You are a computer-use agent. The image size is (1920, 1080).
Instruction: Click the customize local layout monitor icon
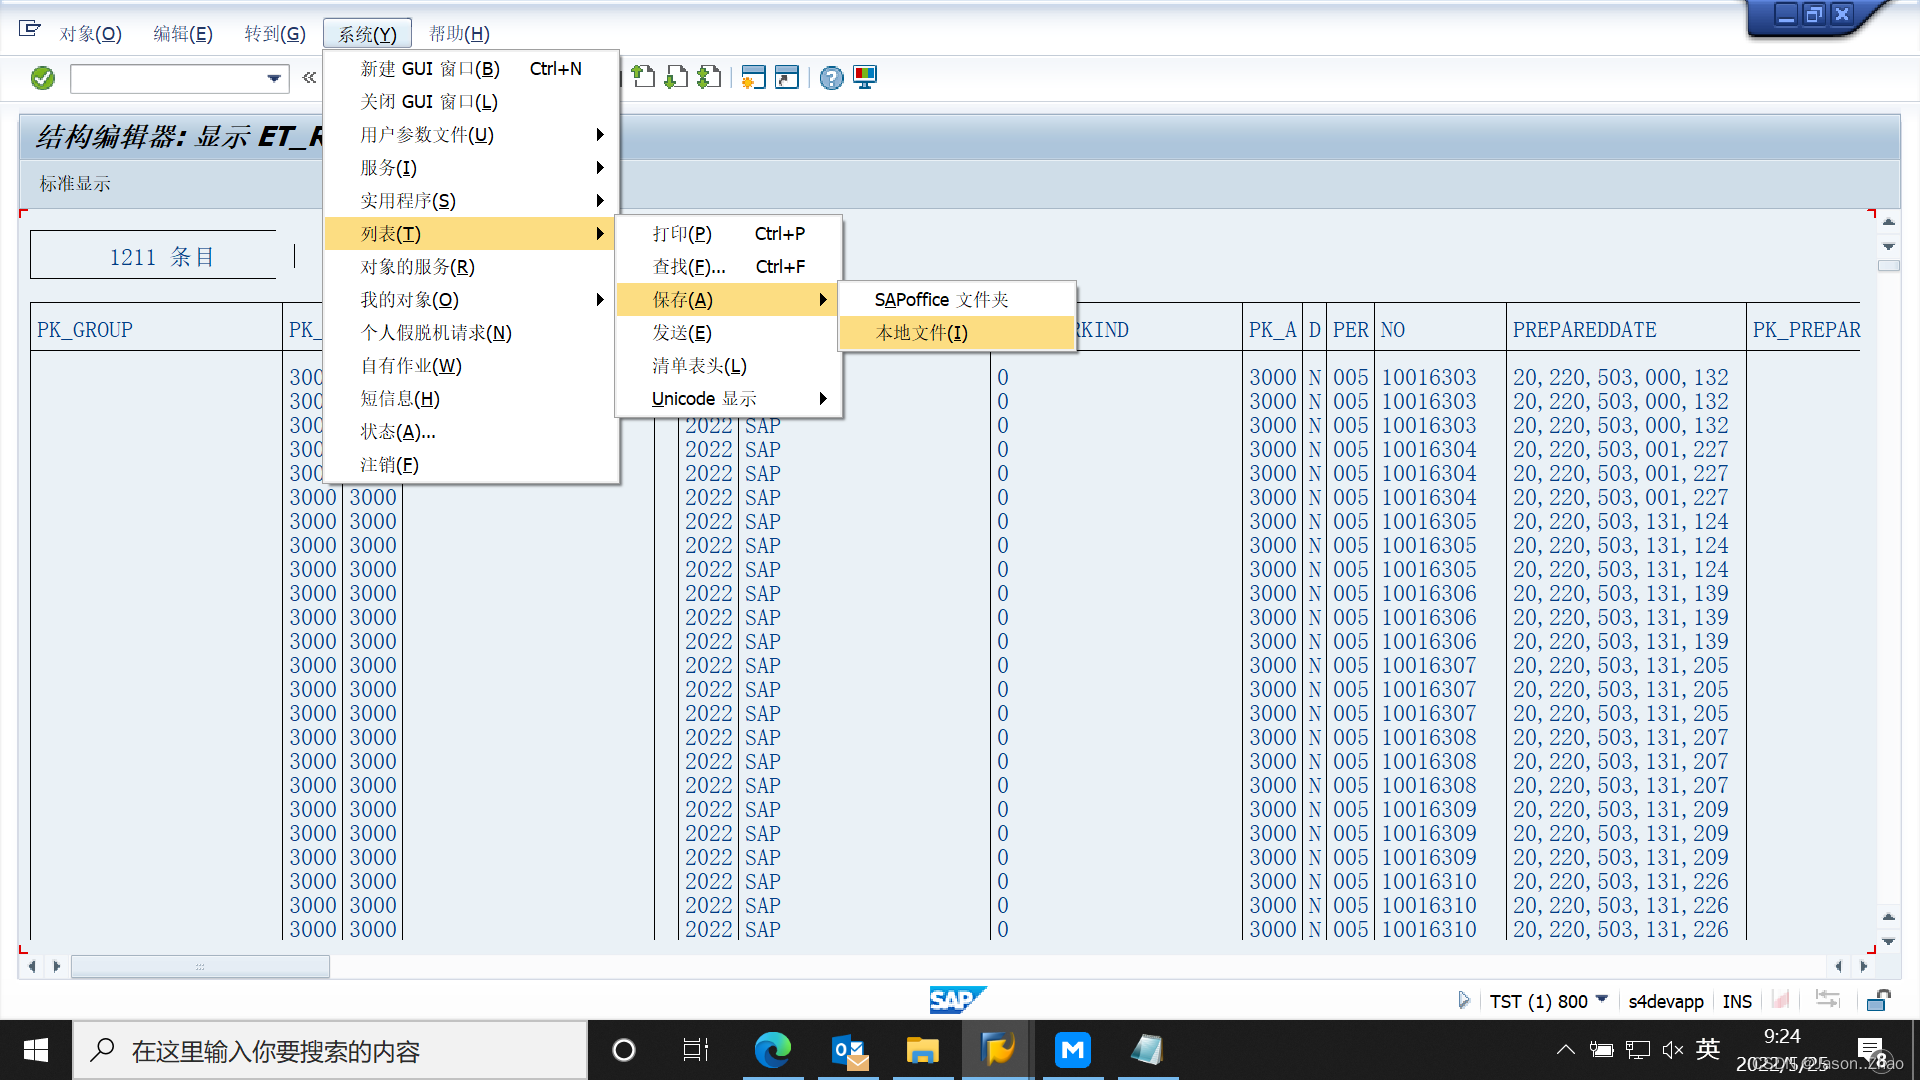[864, 77]
